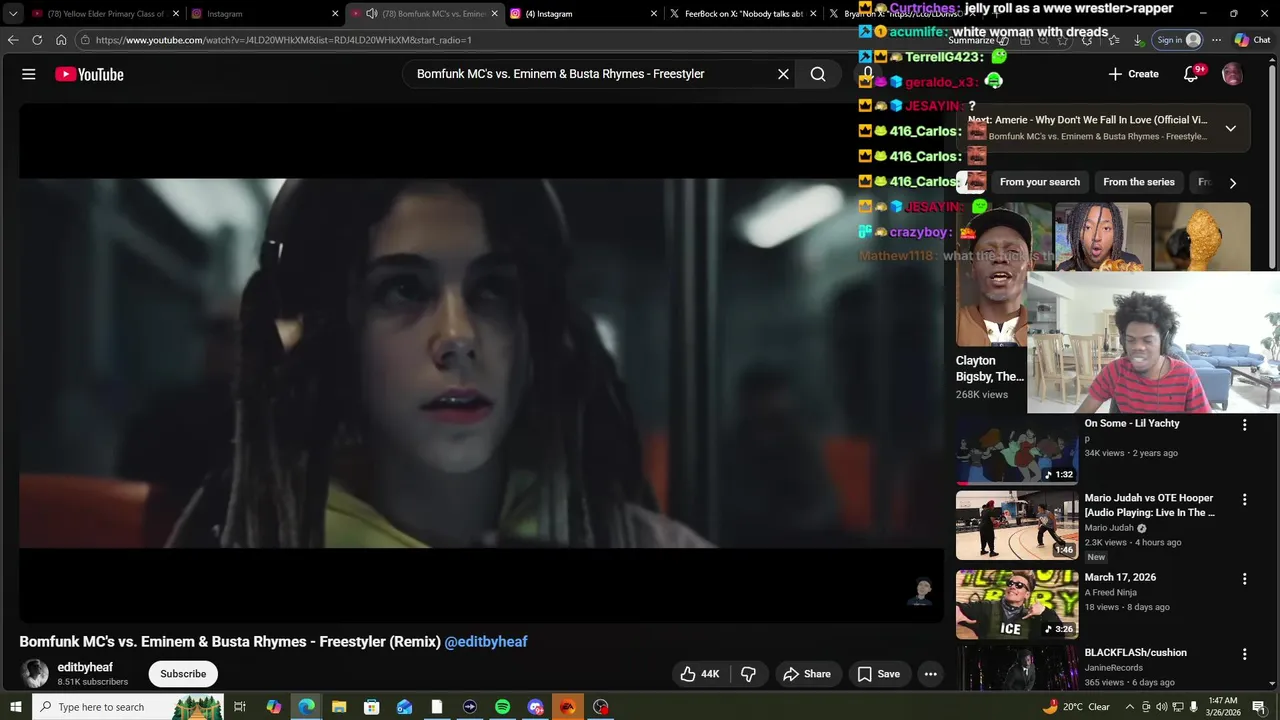Open options for BLACKFLASh/cushion video
1280x720 pixels.
(x=1244, y=654)
